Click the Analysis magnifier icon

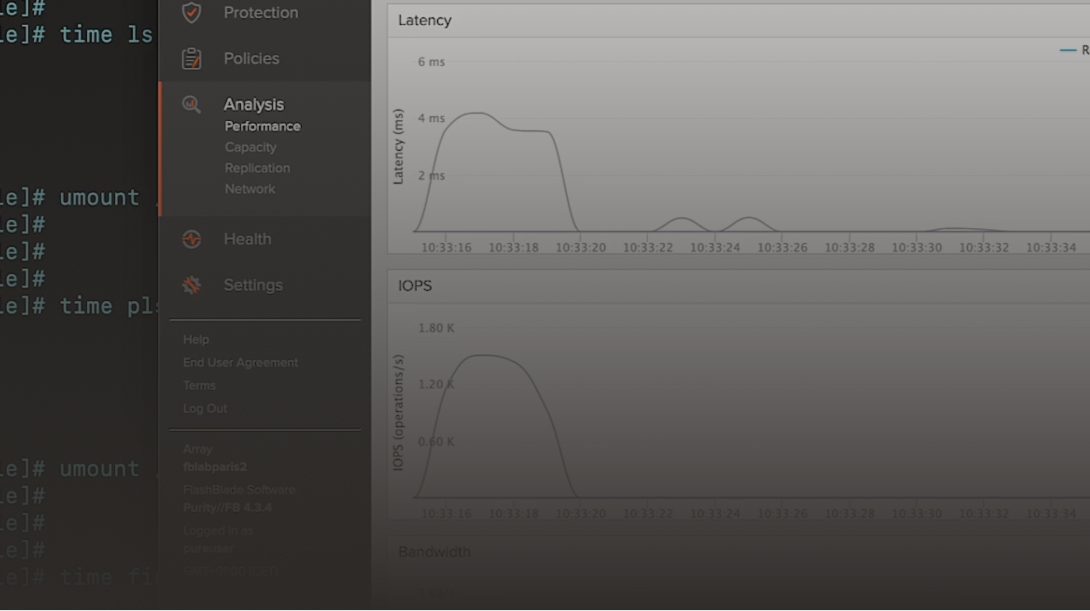point(191,105)
